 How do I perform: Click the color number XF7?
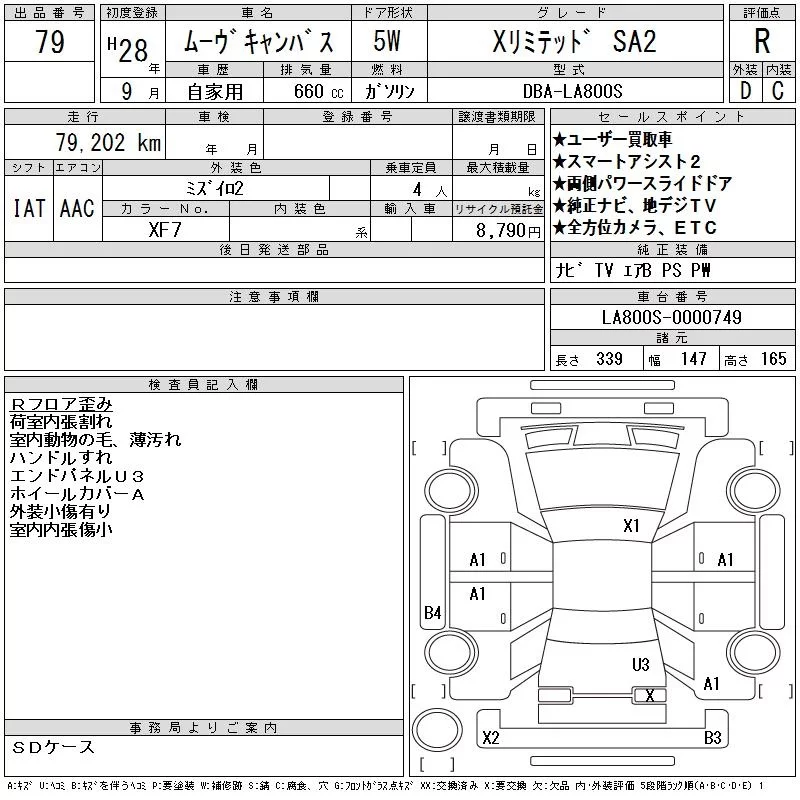165,229
